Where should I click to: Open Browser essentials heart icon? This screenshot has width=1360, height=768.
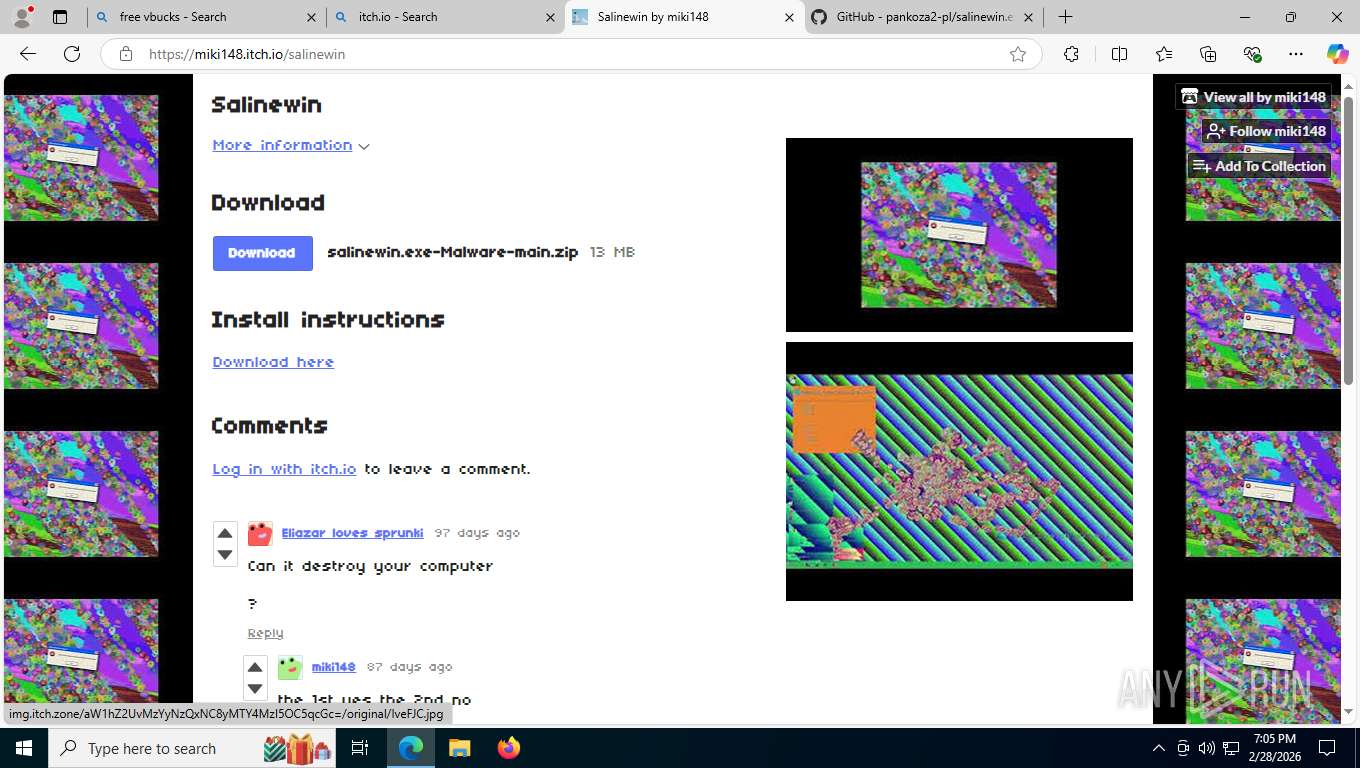coord(1252,54)
